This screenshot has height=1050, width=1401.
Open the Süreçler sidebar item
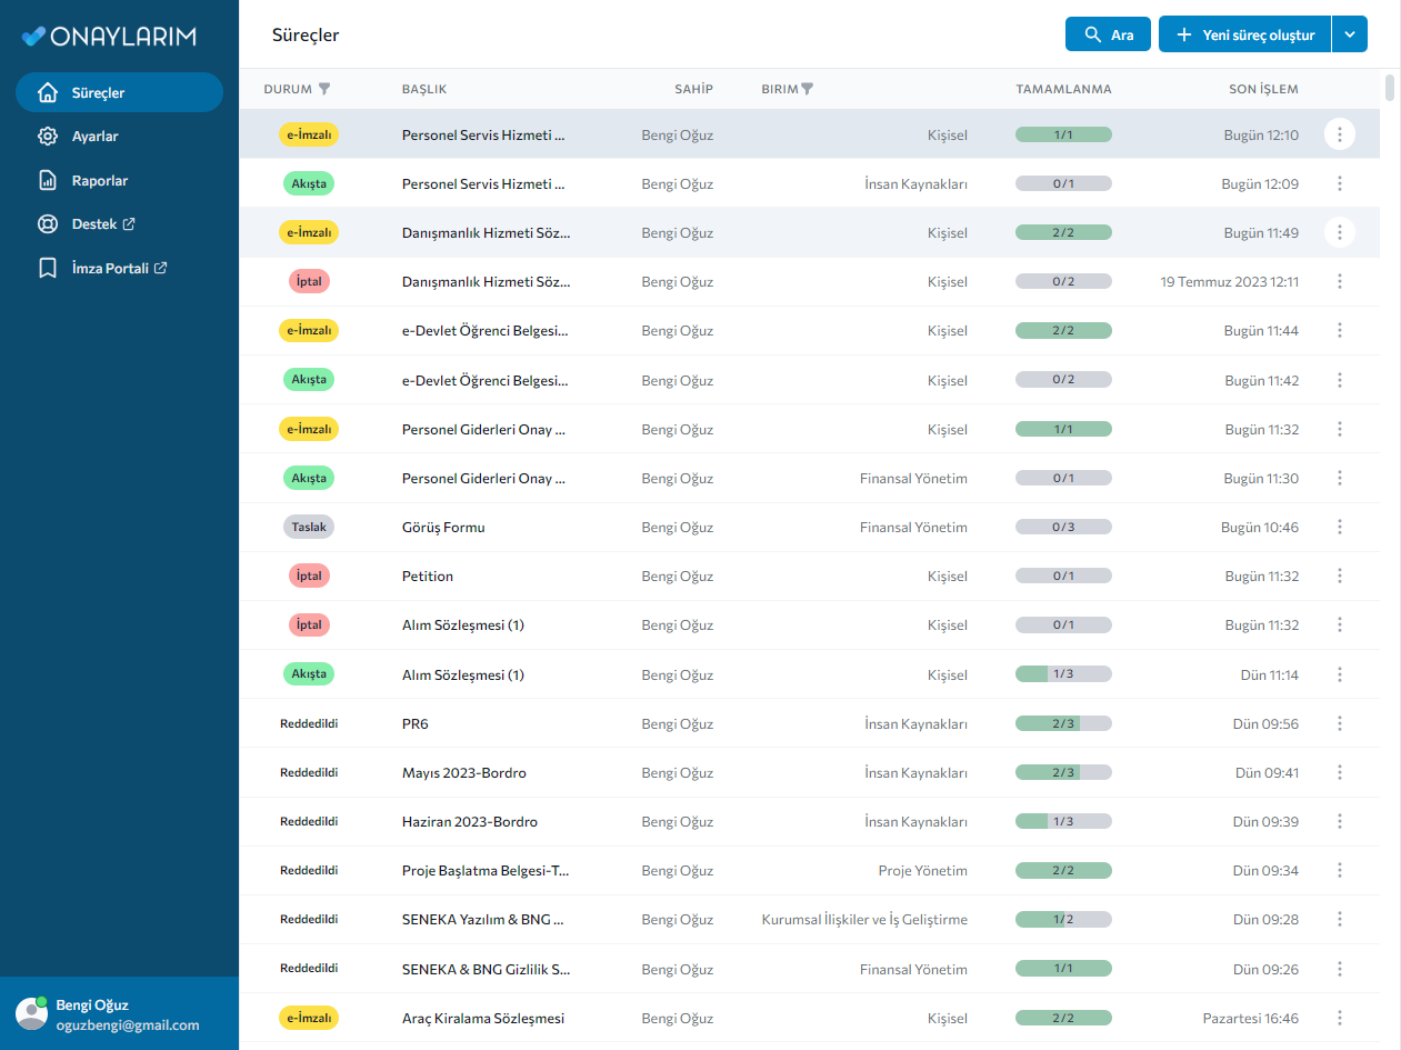[119, 92]
